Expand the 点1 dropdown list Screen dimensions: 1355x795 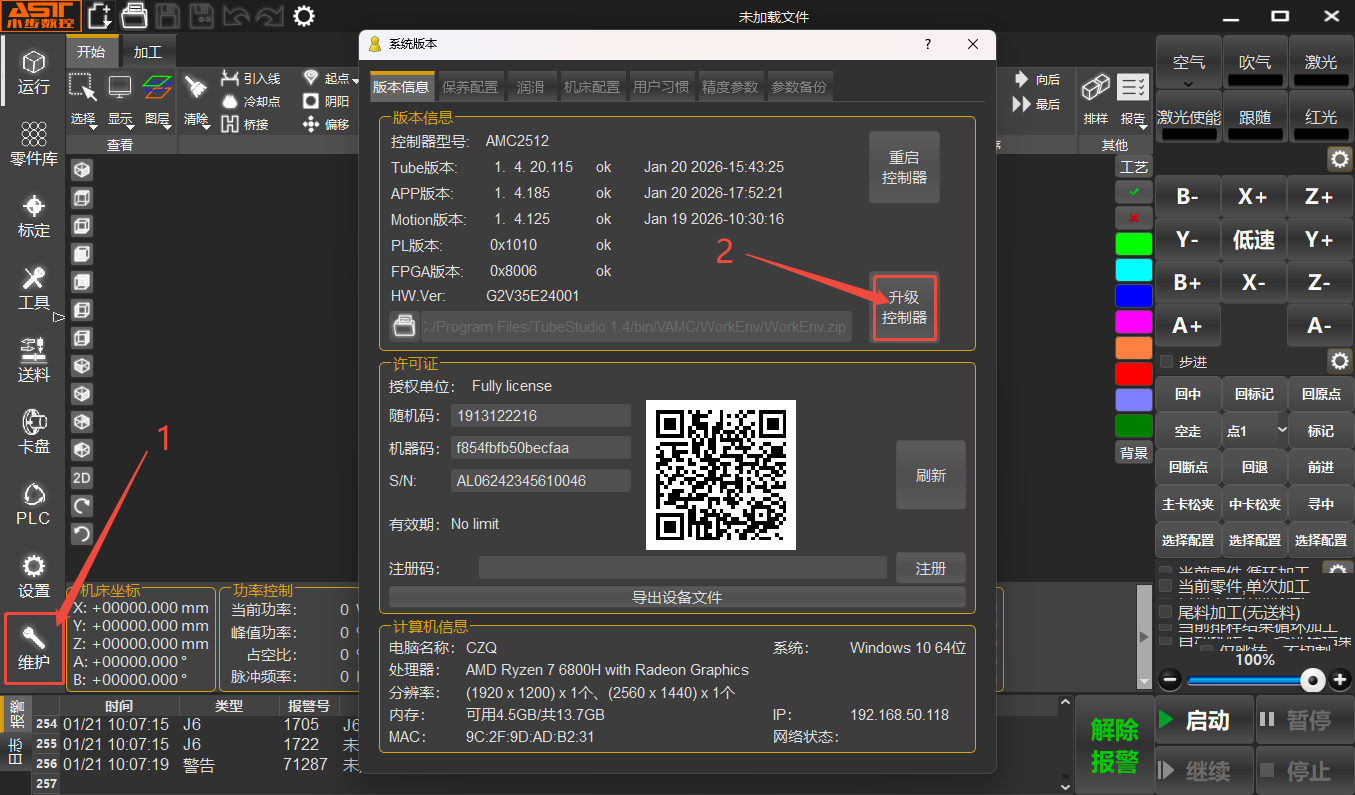(1282, 430)
